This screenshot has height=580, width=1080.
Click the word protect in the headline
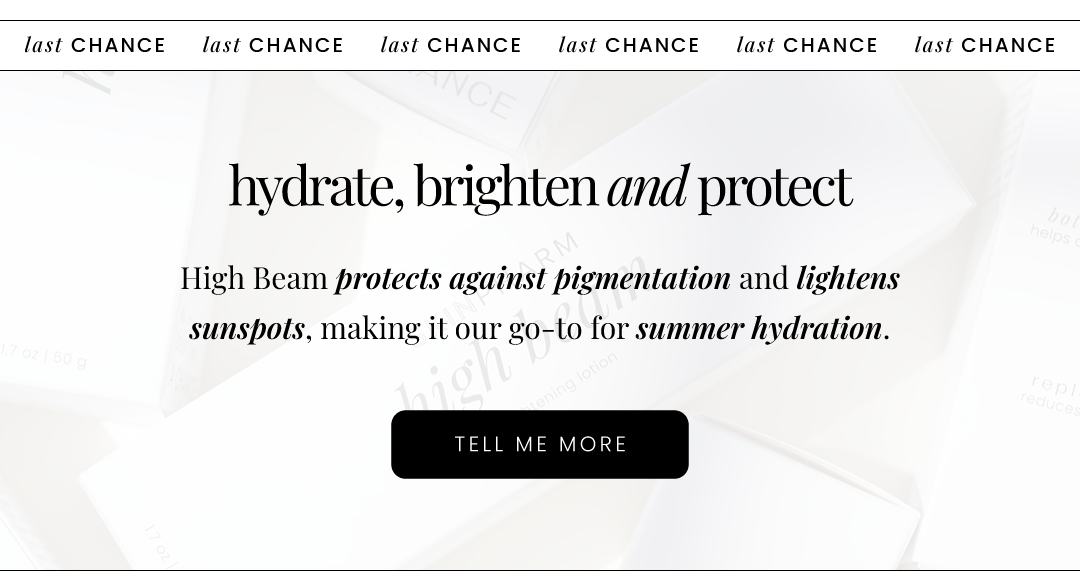[x=775, y=187]
